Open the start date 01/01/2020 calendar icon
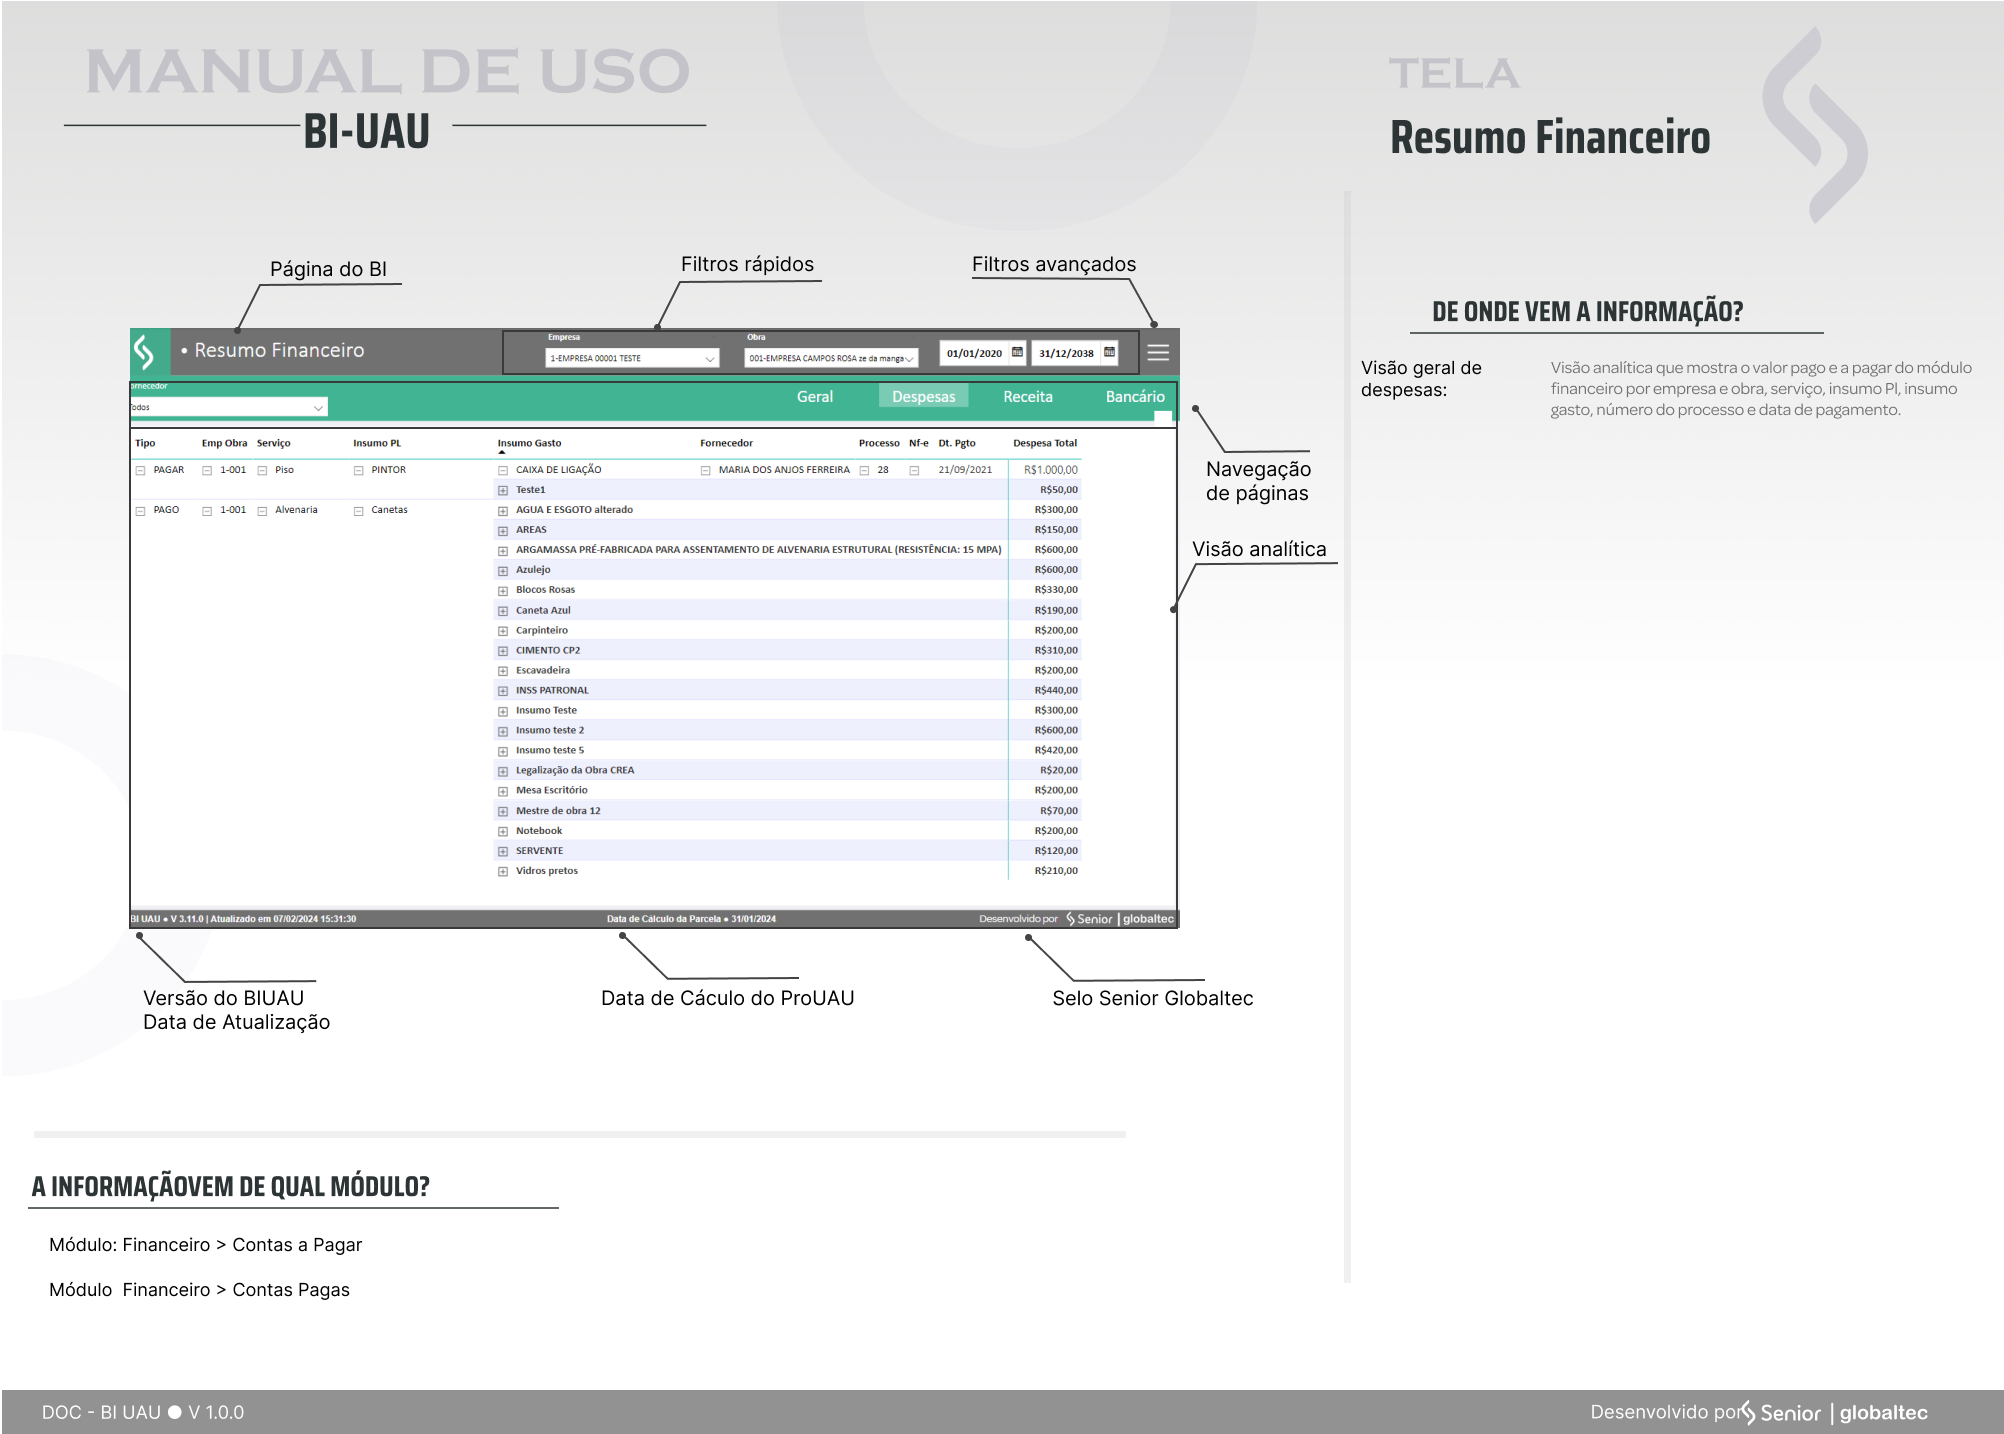The width and height of the screenshot is (2004, 1434). click(1017, 352)
